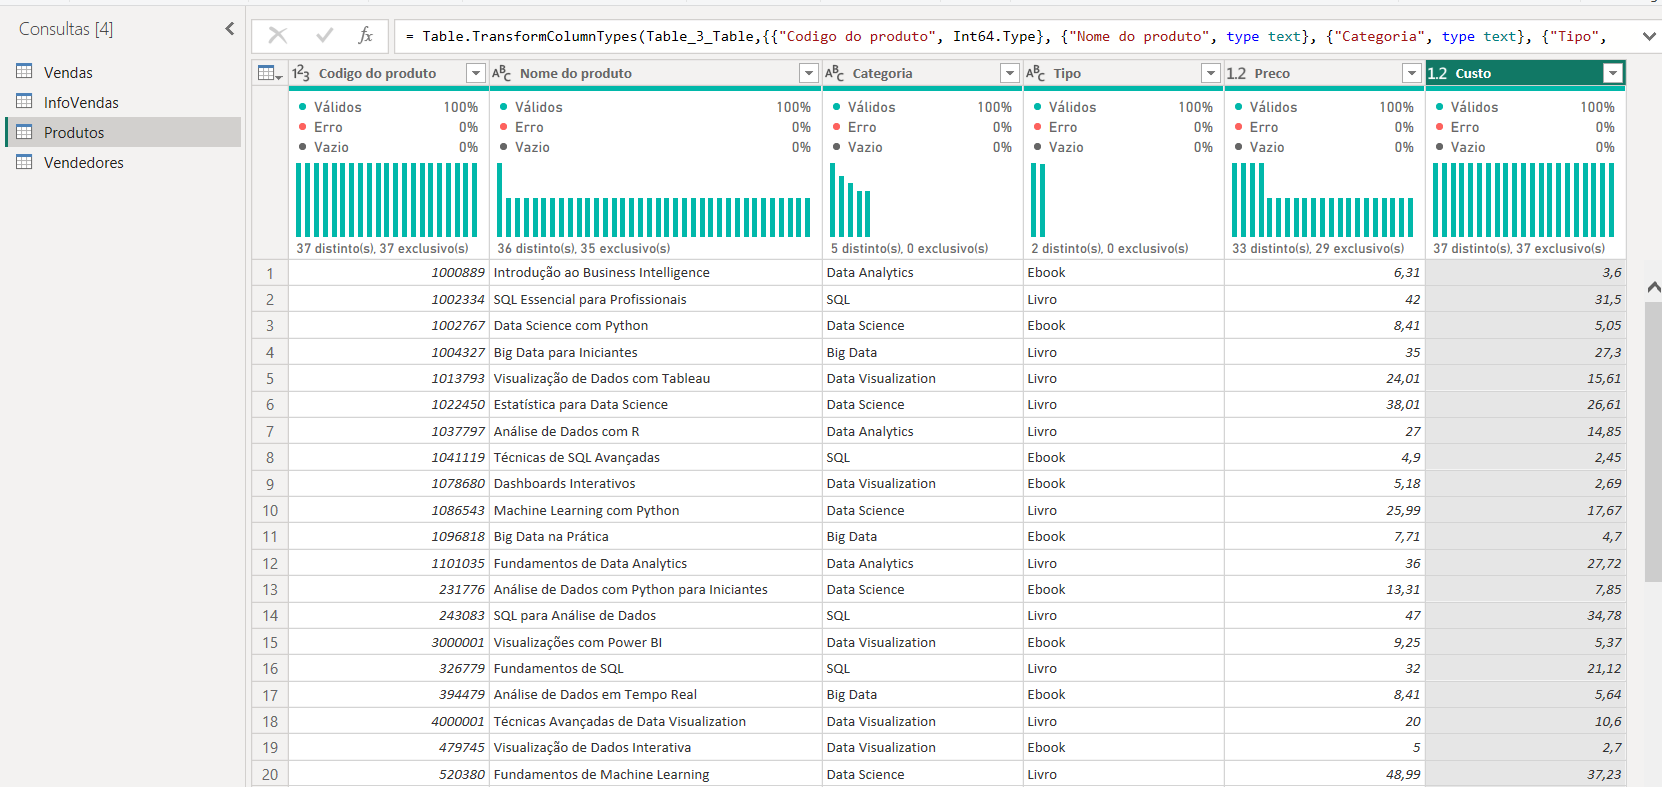Open the filter dropdown for Nome do produto
The image size is (1662, 787).
[x=809, y=73]
